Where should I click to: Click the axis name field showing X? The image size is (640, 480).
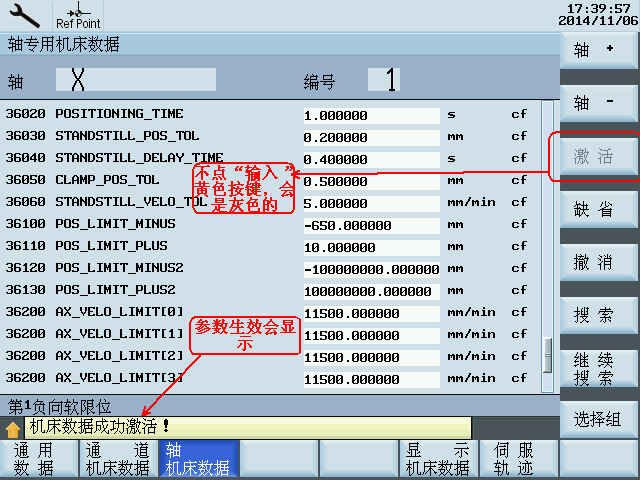click(x=136, y=80)
